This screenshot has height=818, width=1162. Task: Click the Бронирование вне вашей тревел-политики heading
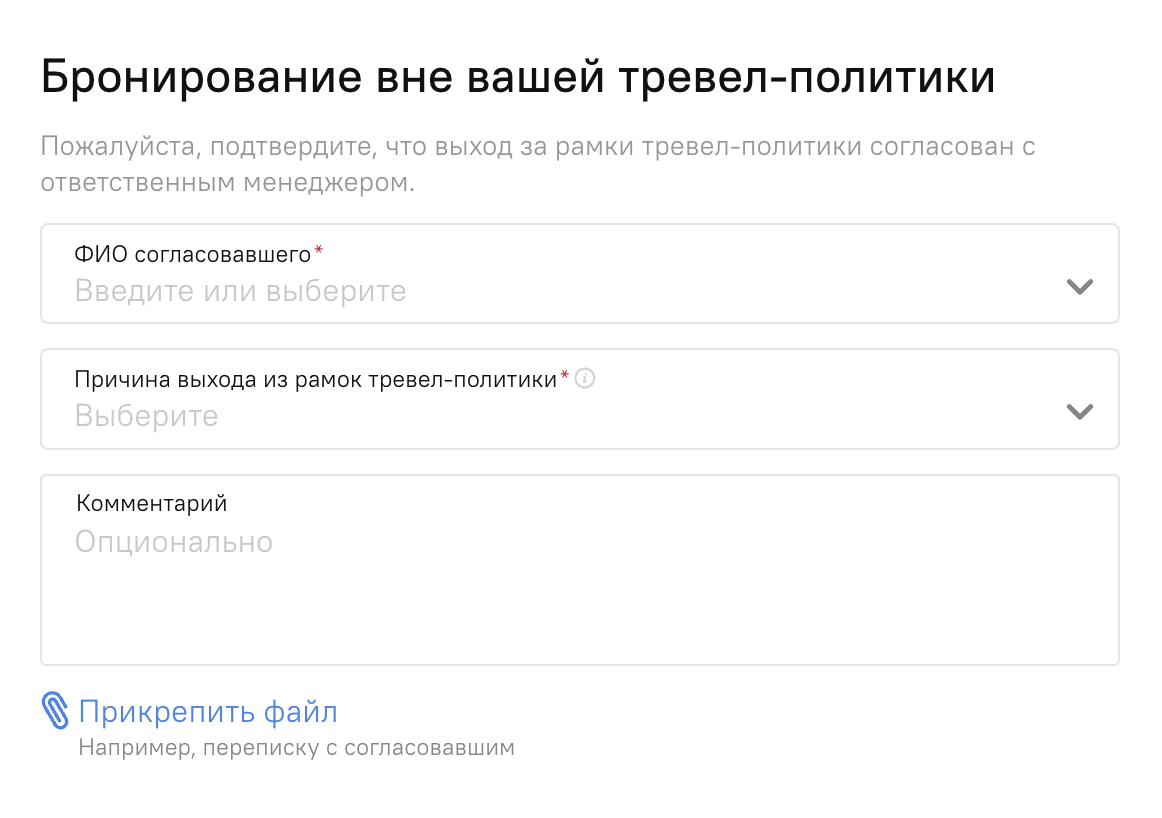pyautogui.click(x=518, y=76)
